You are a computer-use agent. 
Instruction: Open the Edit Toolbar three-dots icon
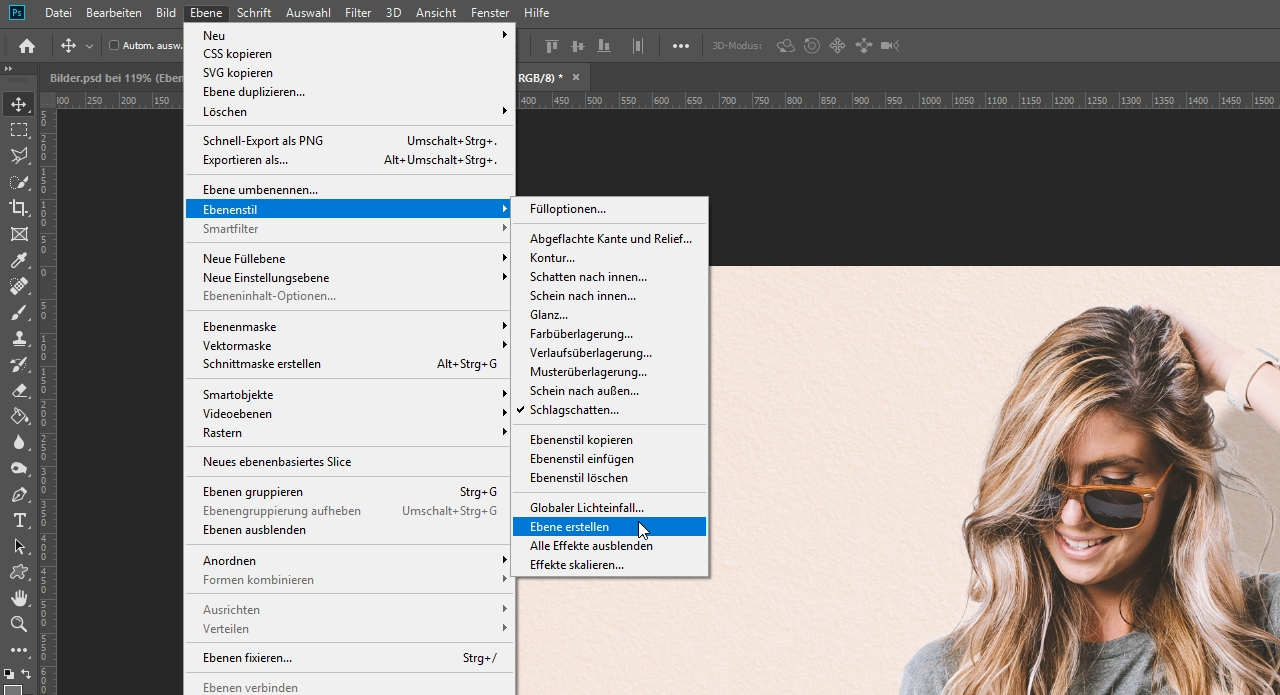tap(19, 650)
